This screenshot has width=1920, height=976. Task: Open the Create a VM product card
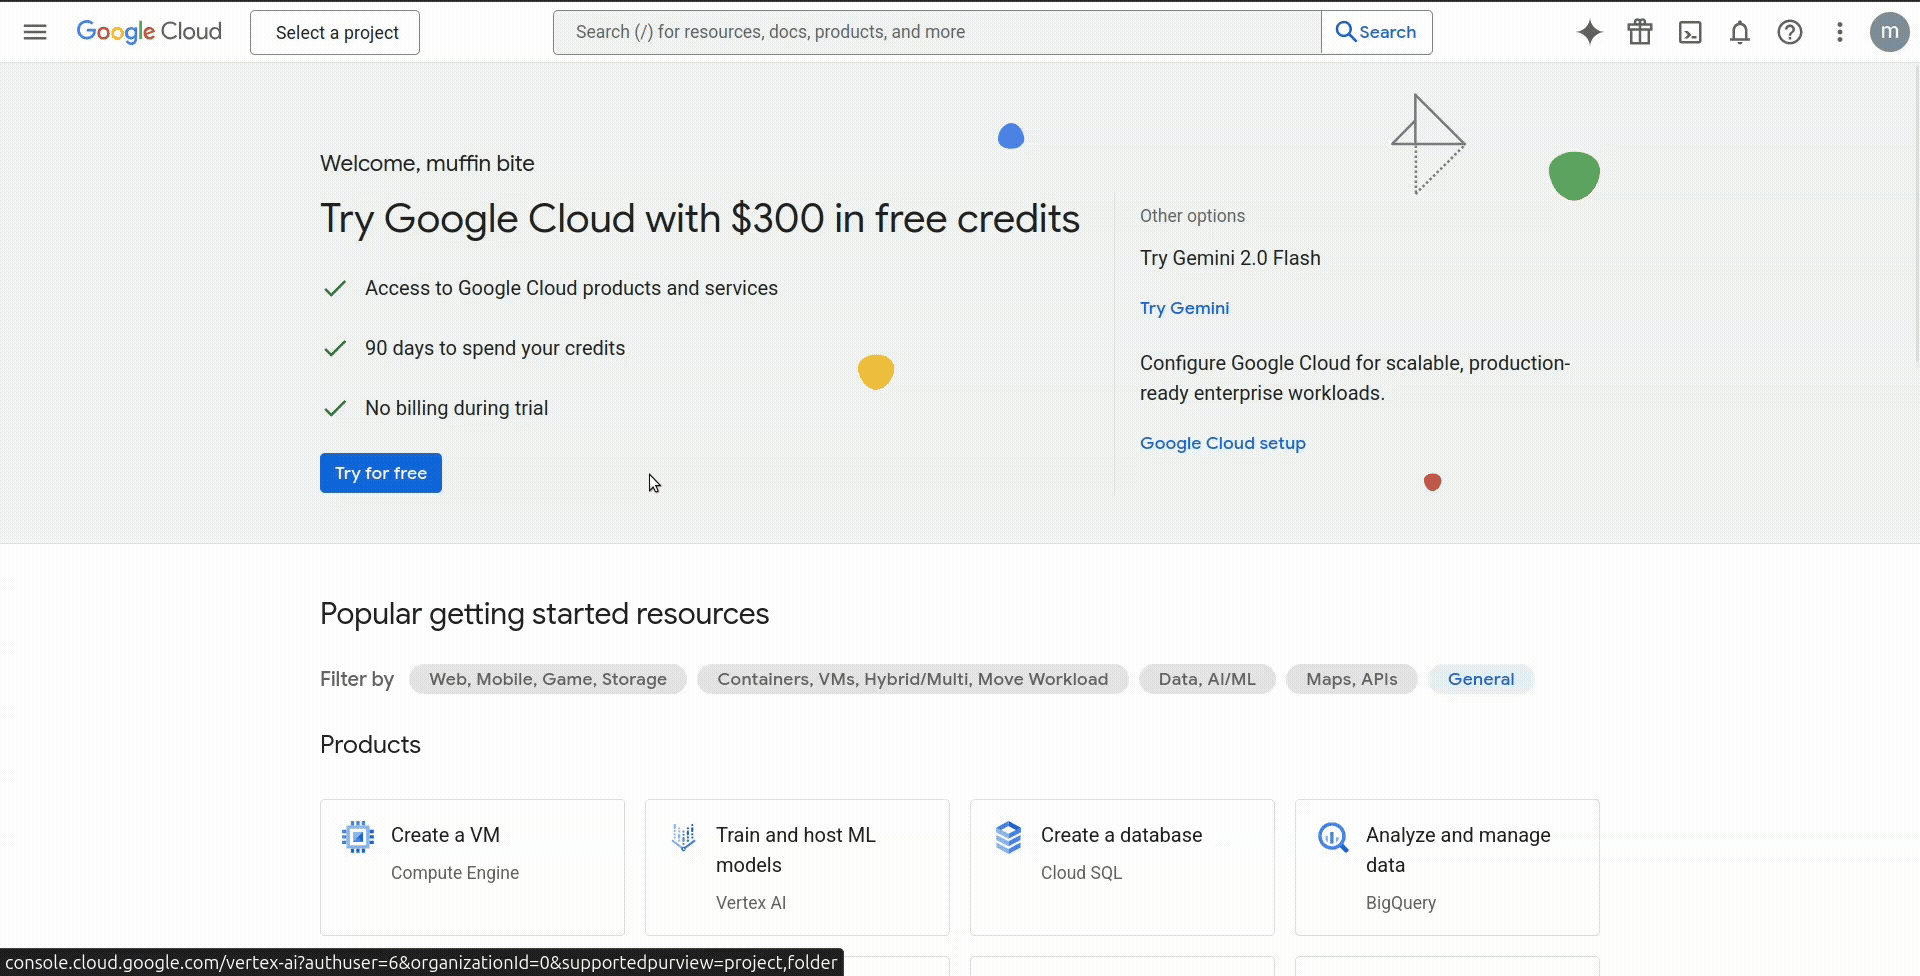(472, 866)
